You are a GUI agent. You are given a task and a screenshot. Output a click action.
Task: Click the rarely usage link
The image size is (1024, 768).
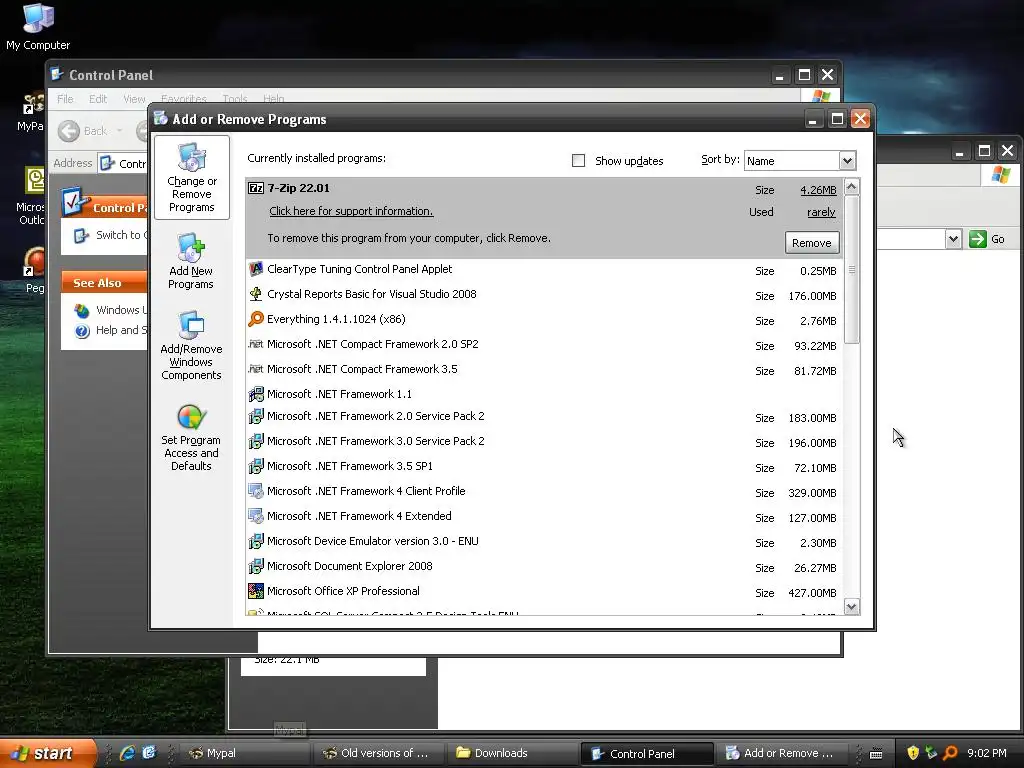[x=821, y=212]
